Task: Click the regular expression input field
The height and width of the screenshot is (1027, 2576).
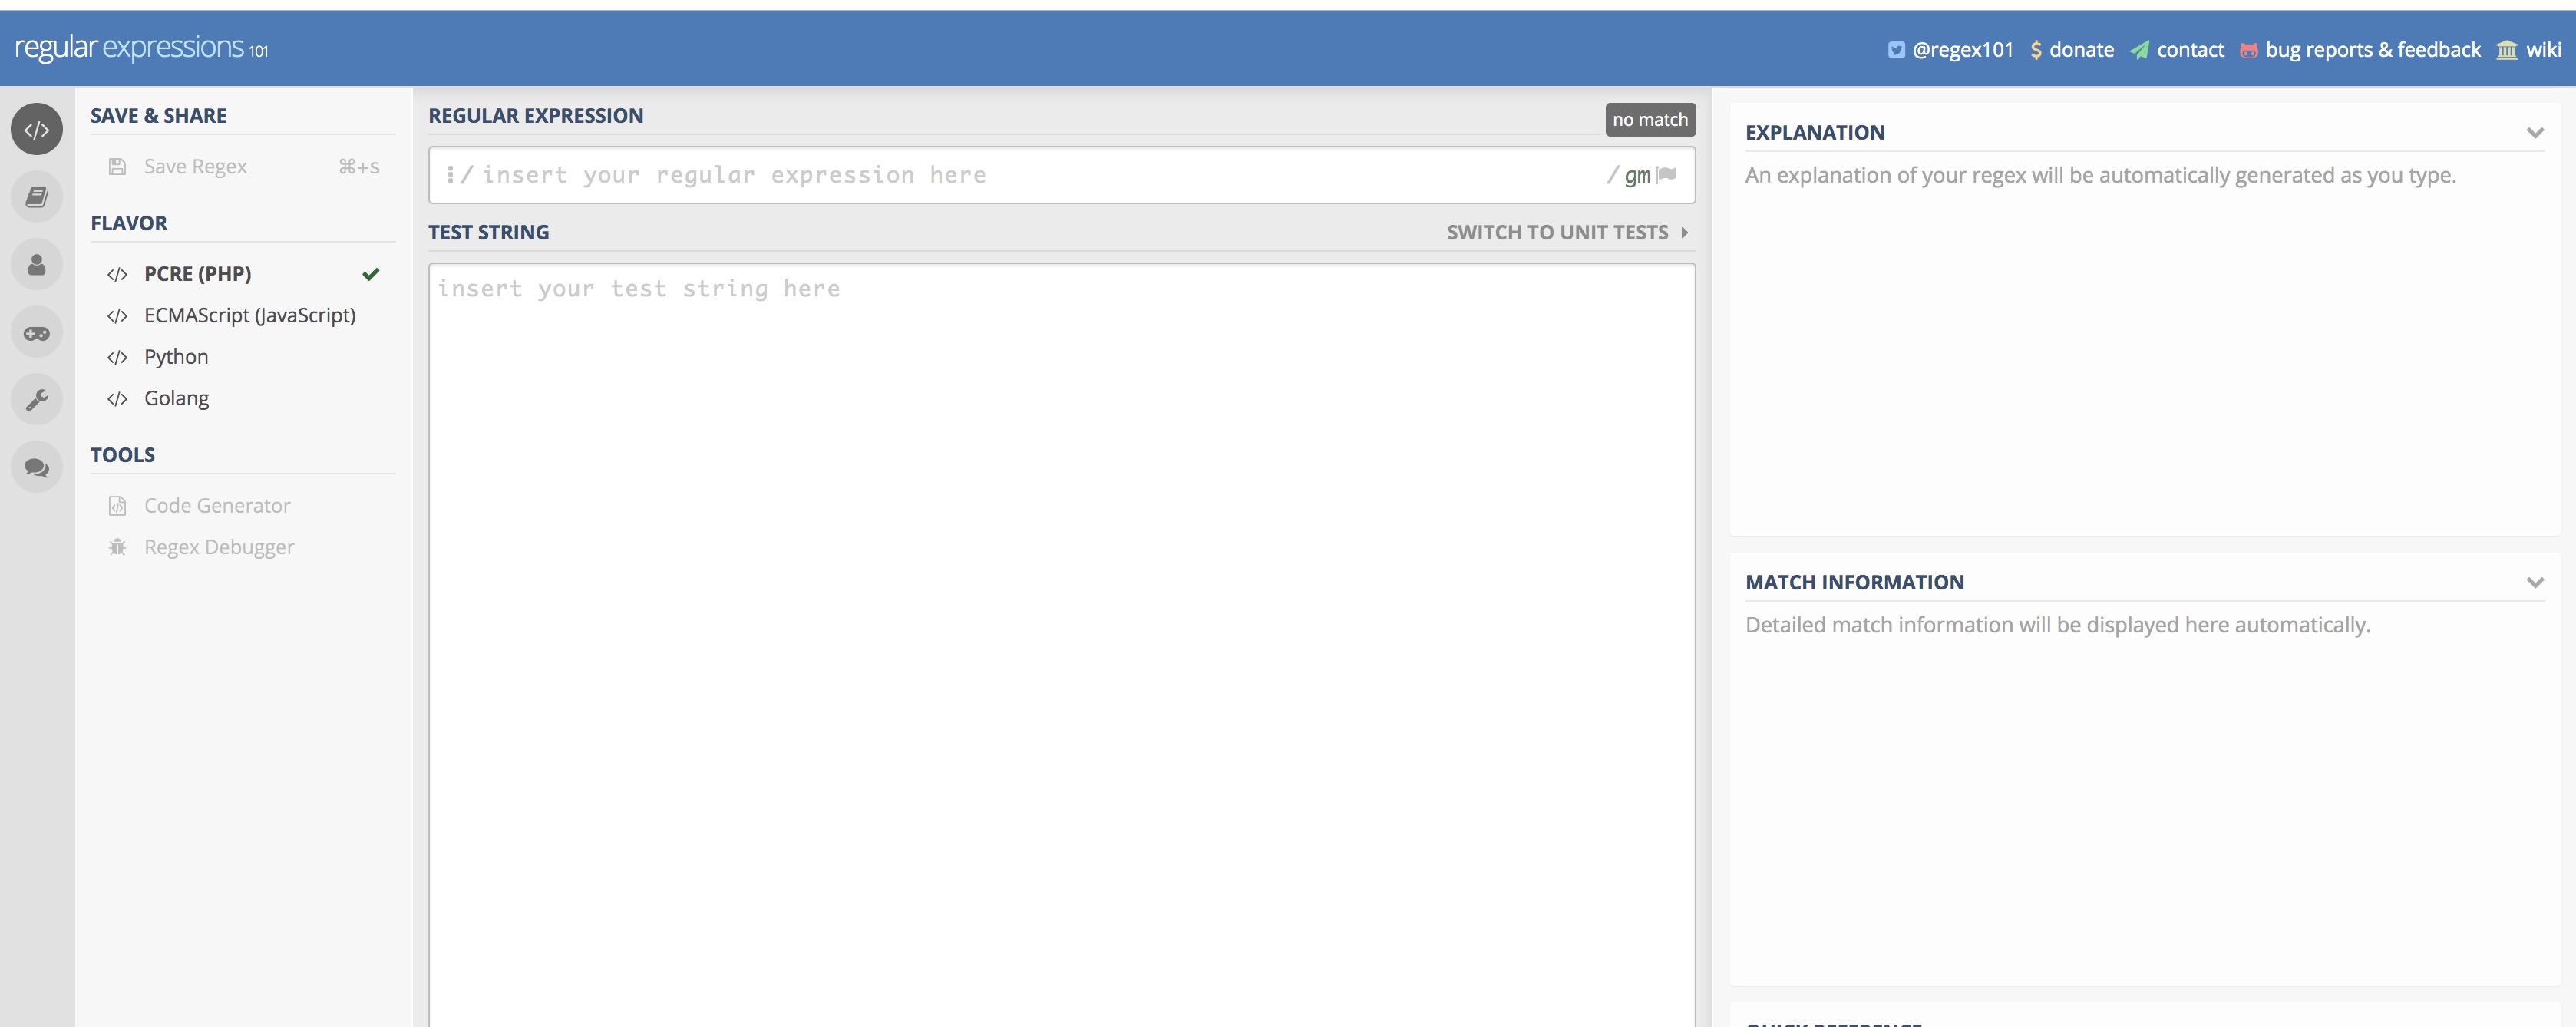Action: coord(1040,175)
